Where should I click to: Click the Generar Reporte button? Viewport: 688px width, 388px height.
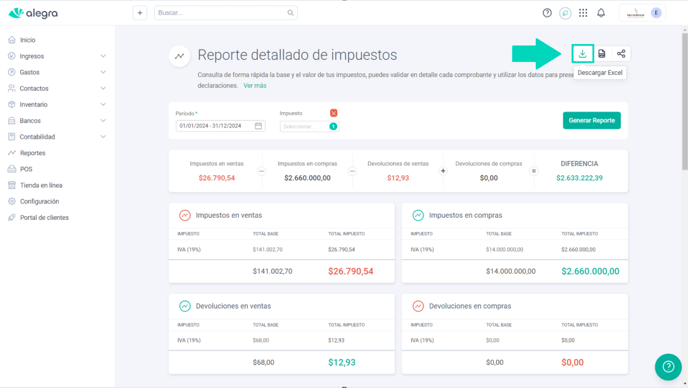[591, 120]
